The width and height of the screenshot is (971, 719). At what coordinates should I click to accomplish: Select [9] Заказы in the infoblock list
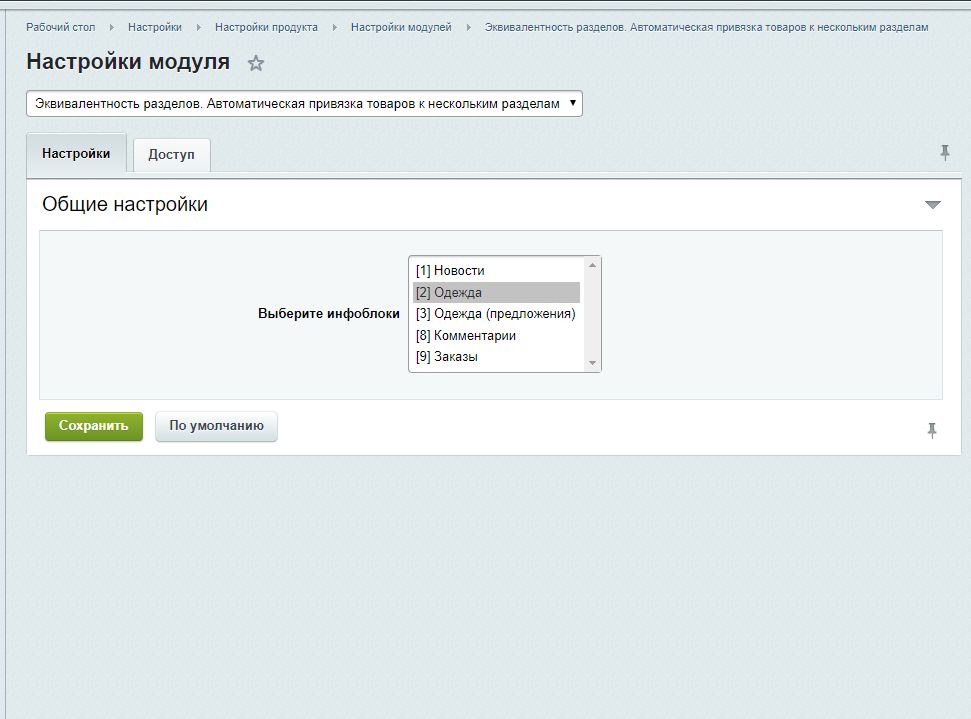point(446,357)
